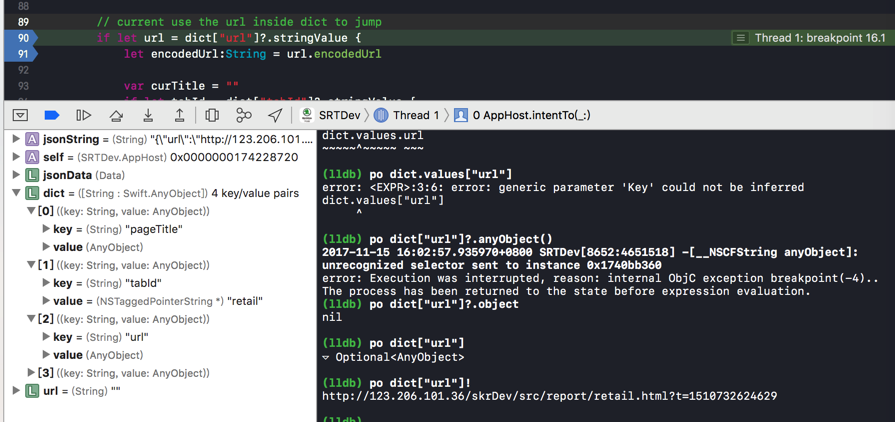895x422 pixels.
Task: Expand the dict [3] entry
Action: pyautogui.click(x=31, y=373)
